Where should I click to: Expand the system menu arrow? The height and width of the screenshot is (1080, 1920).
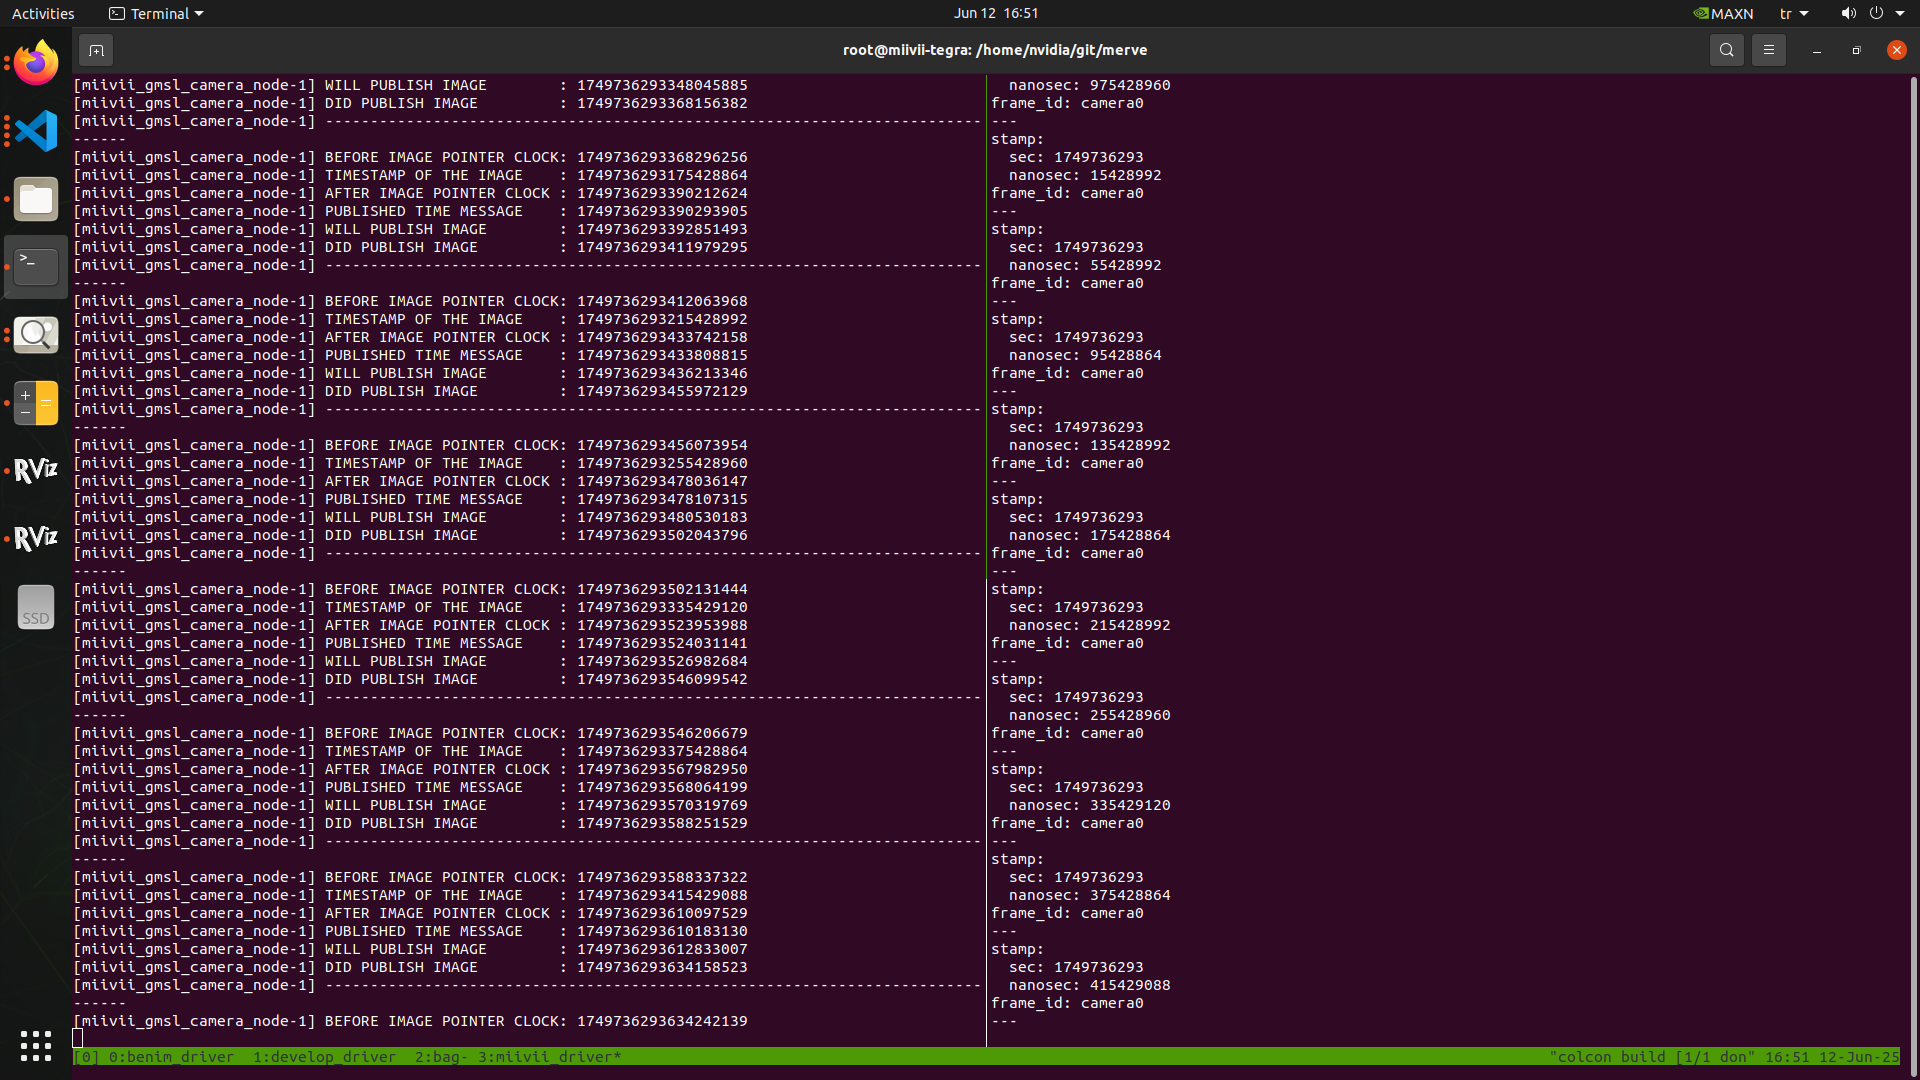coord(1900,13)
